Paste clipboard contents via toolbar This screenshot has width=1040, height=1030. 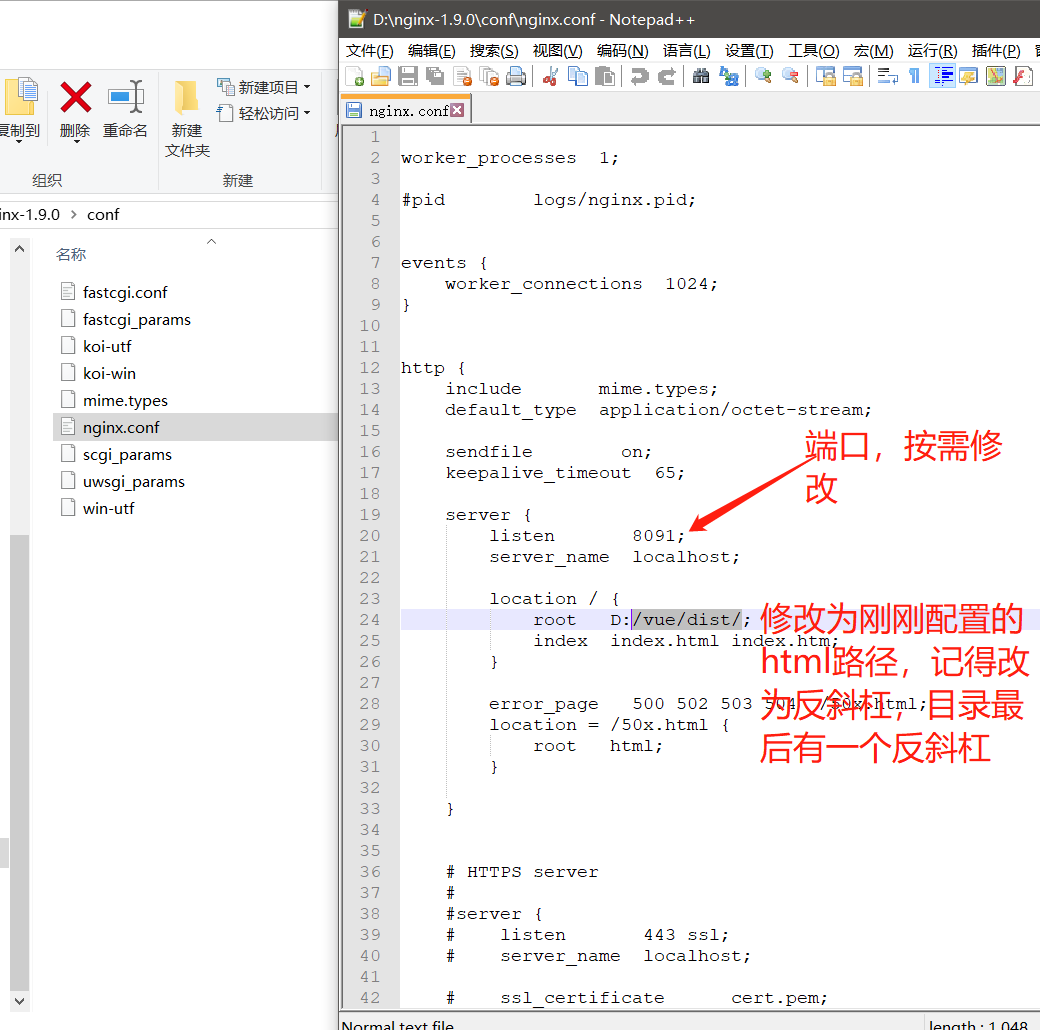point(604,76)
